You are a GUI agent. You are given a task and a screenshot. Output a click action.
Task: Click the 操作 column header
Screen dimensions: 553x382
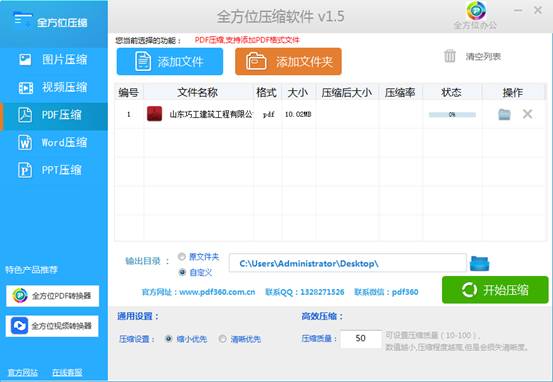[513, 92]
